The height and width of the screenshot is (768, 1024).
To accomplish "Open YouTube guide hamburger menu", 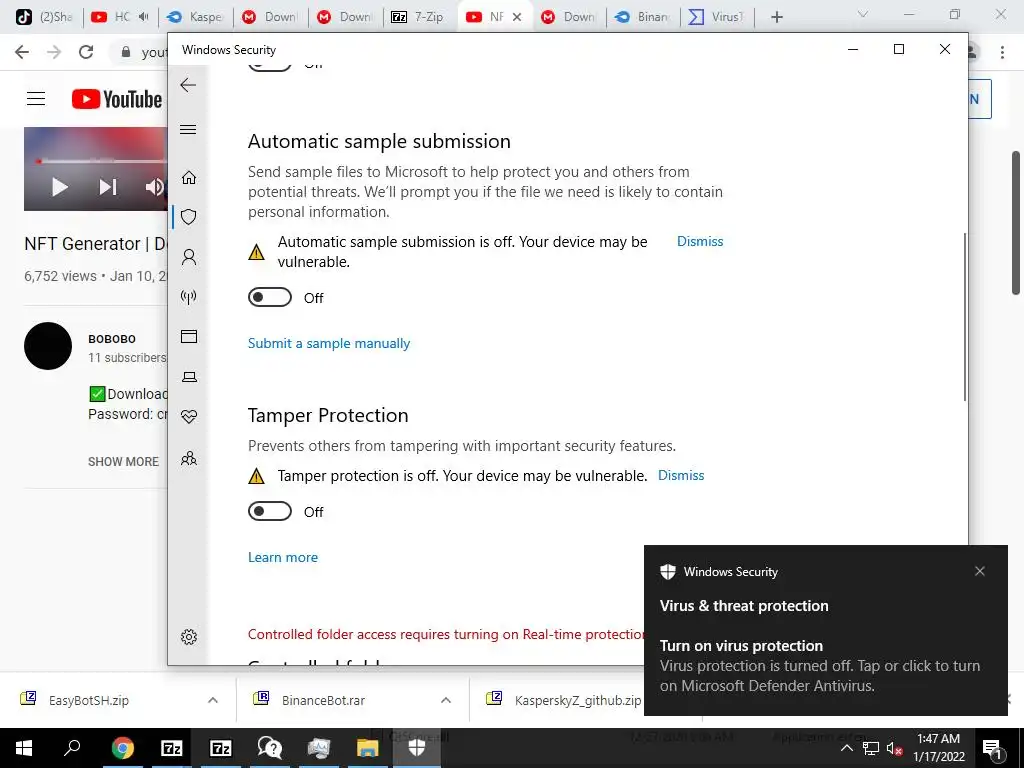I will click(36, 99).
